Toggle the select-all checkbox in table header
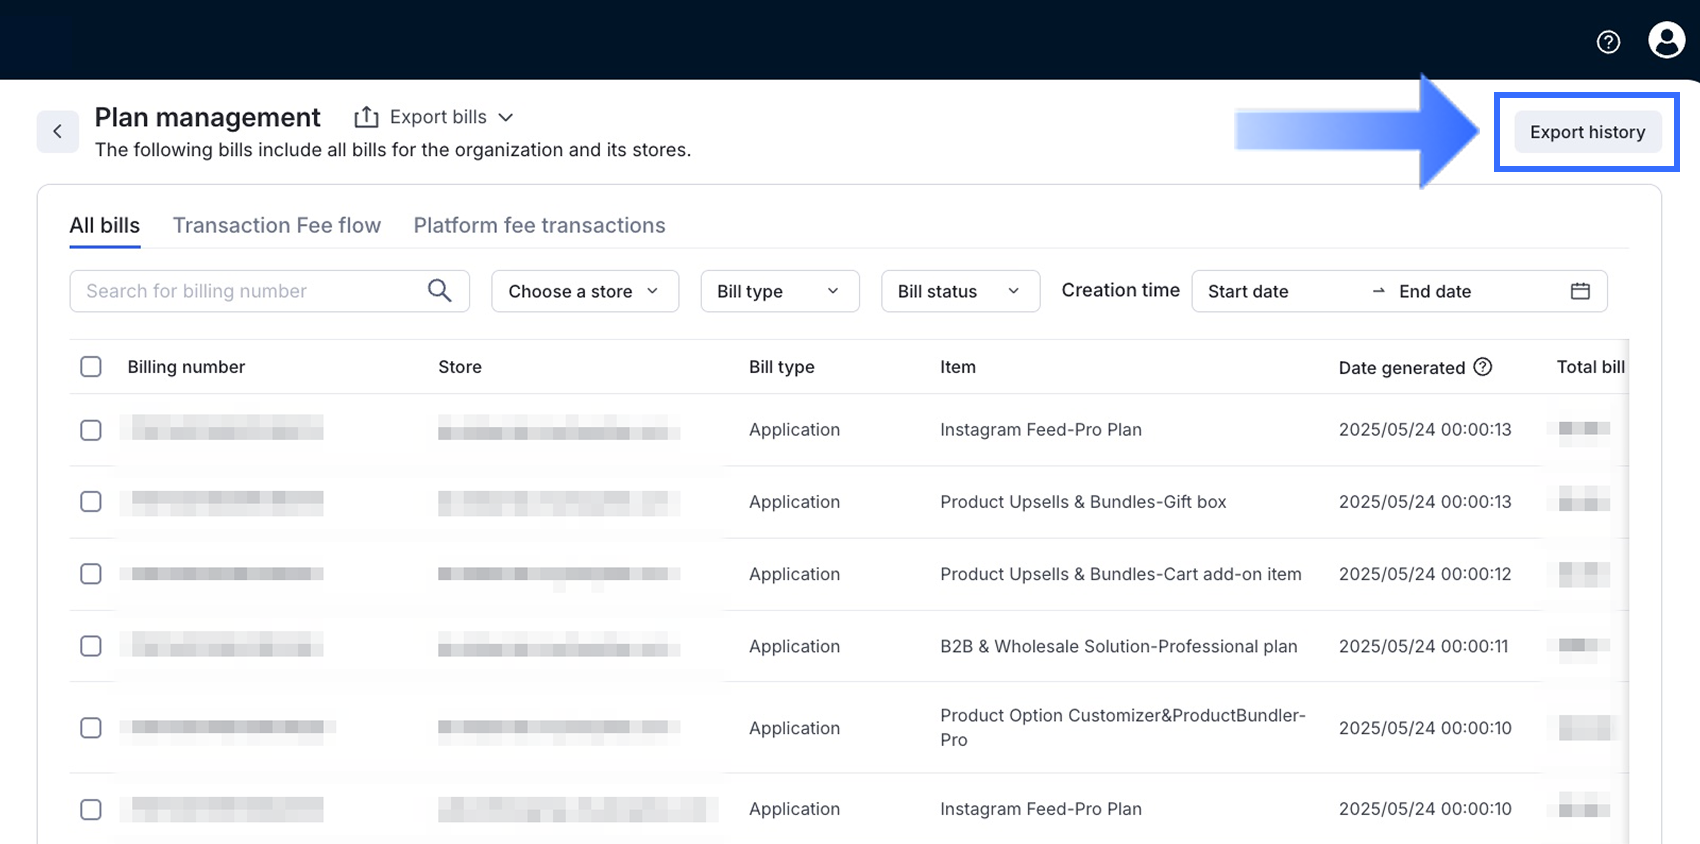 [91, 367]
